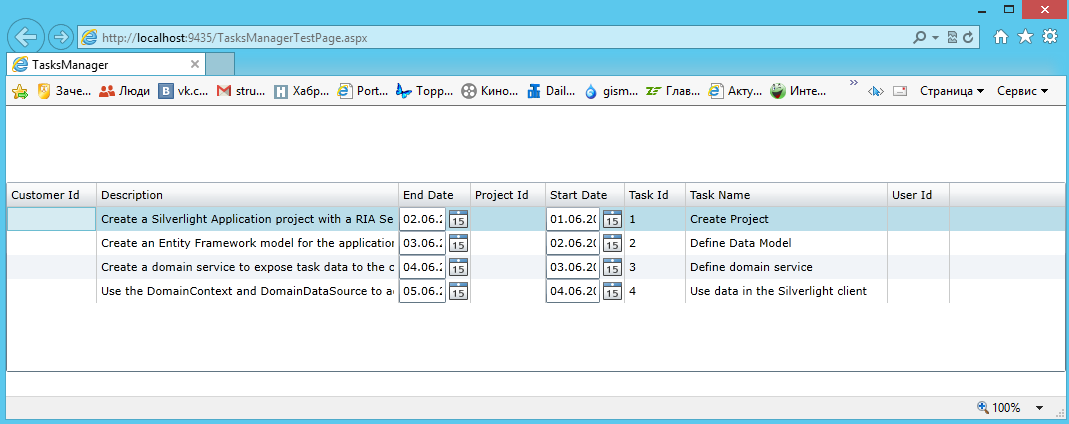Screen dimensions: 1069x424
Task: Open a new blank tab
Action: 220,64
